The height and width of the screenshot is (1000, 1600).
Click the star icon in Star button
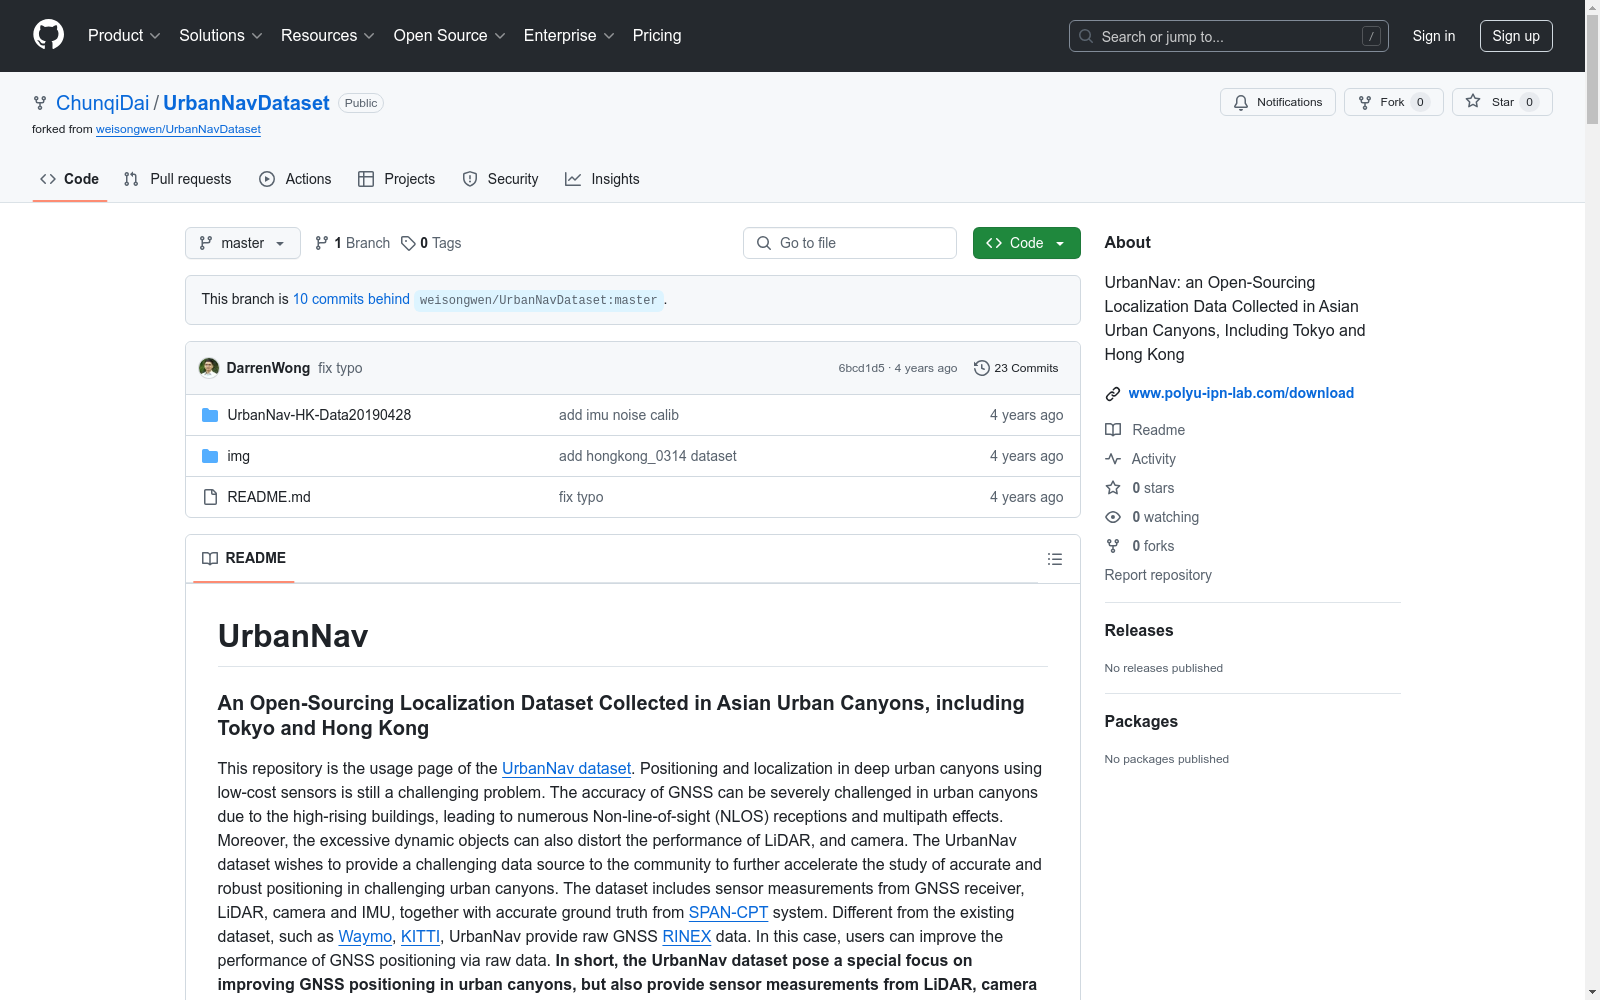pos(1473,101)
